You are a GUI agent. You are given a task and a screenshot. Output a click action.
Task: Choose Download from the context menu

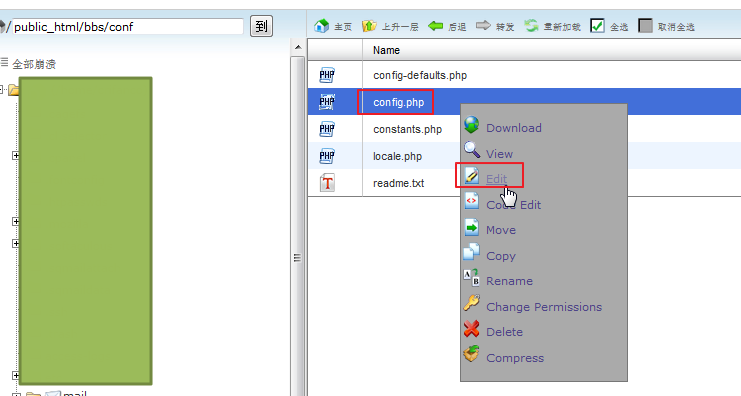(x=514, y=128)
